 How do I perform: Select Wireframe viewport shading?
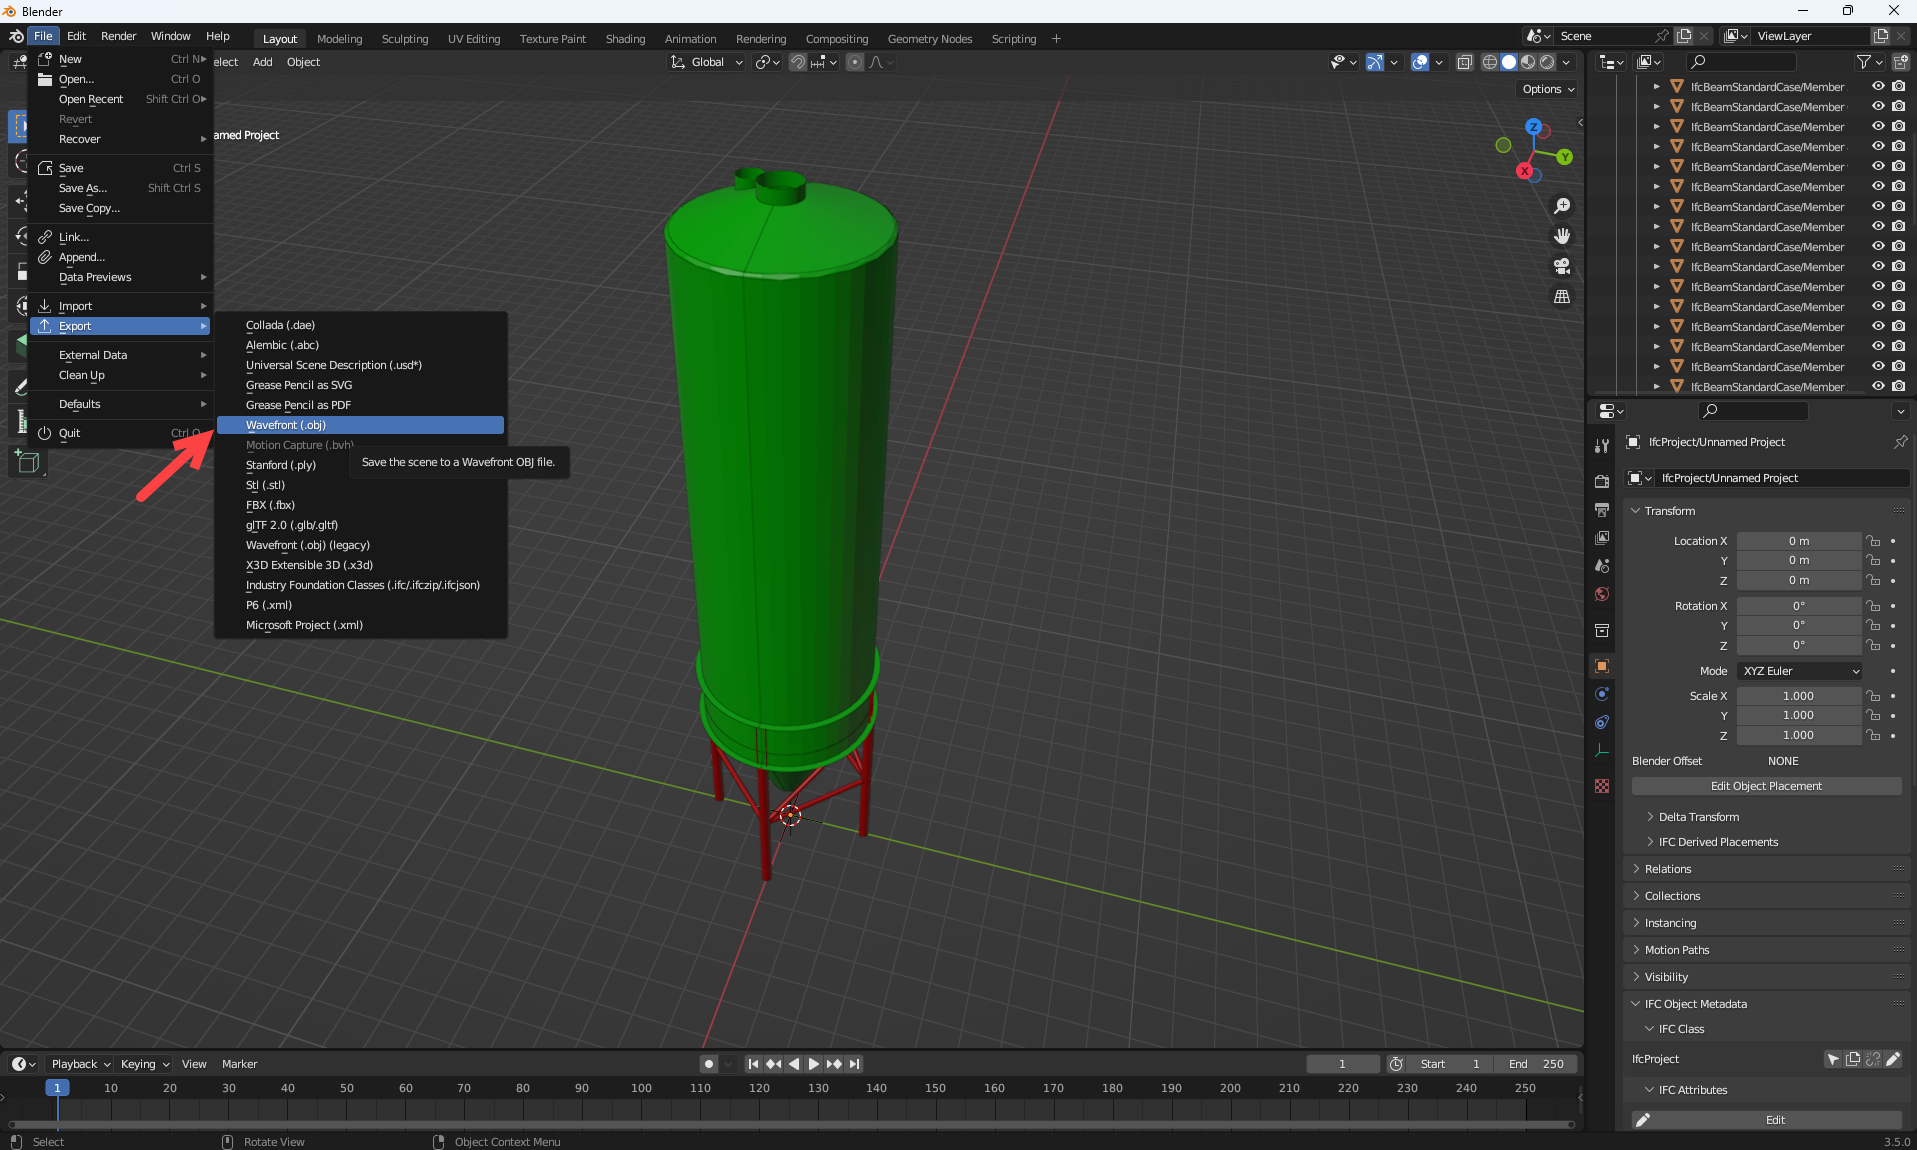1489,62
